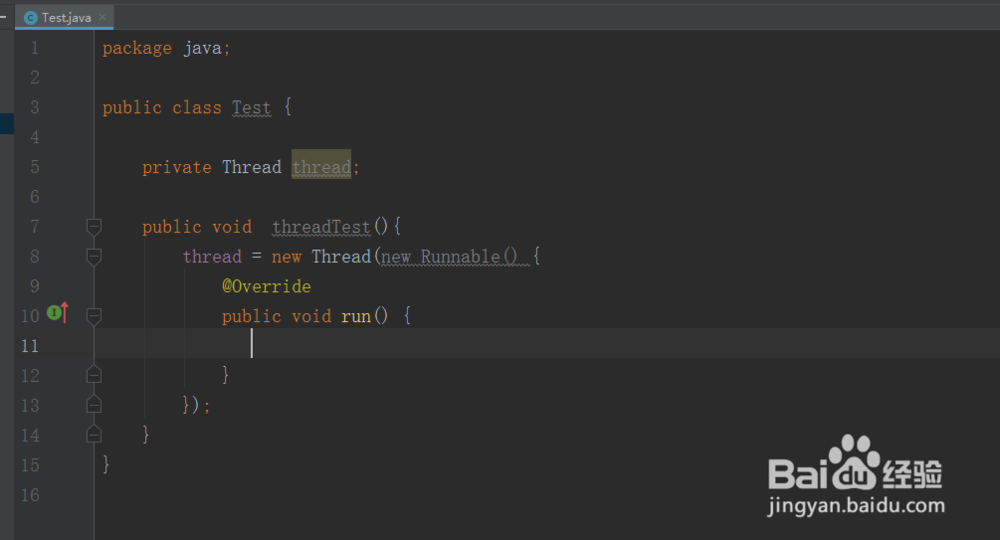
Task: Click the implements-method gutter icon on line 10
Action: pyautogui.click(x=57, y=312)
